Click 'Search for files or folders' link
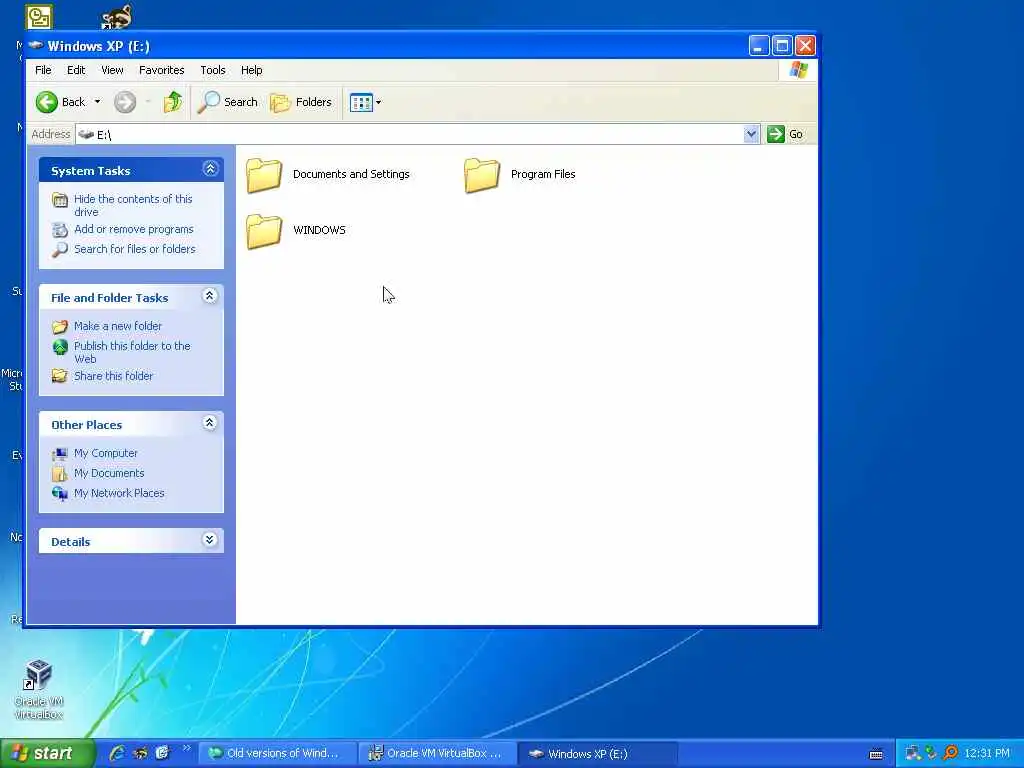This screenshot has height=768, width=1024. pos(135,249)
